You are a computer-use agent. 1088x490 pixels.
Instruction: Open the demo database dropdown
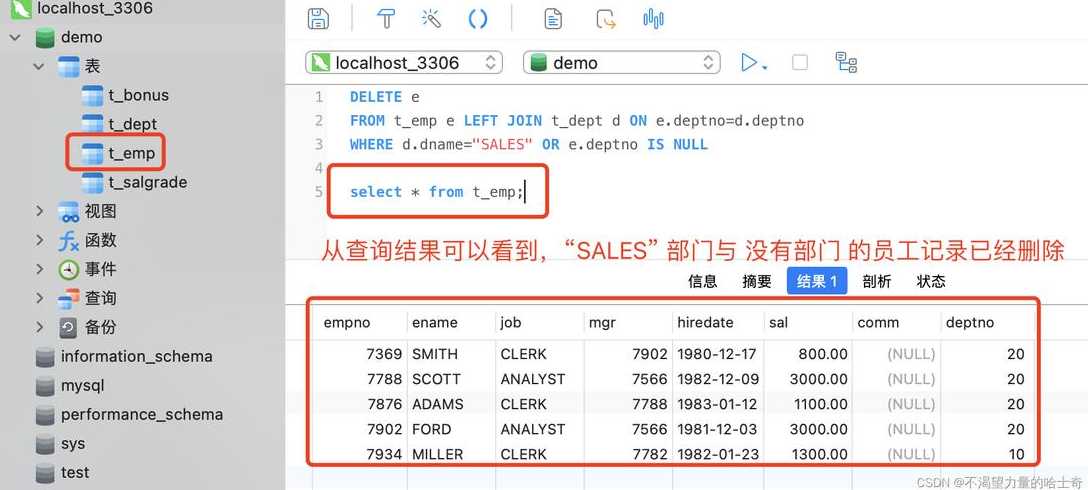click(622, 62)
